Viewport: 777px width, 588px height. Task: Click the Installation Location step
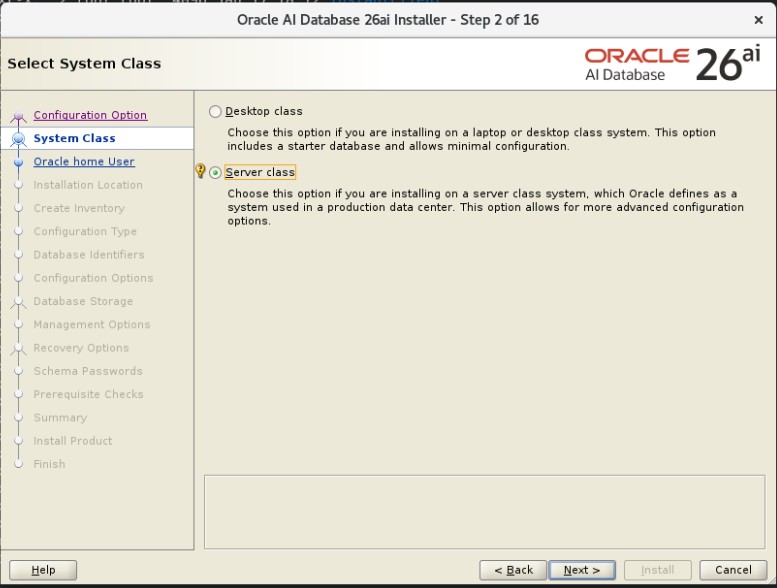[88, 185]
